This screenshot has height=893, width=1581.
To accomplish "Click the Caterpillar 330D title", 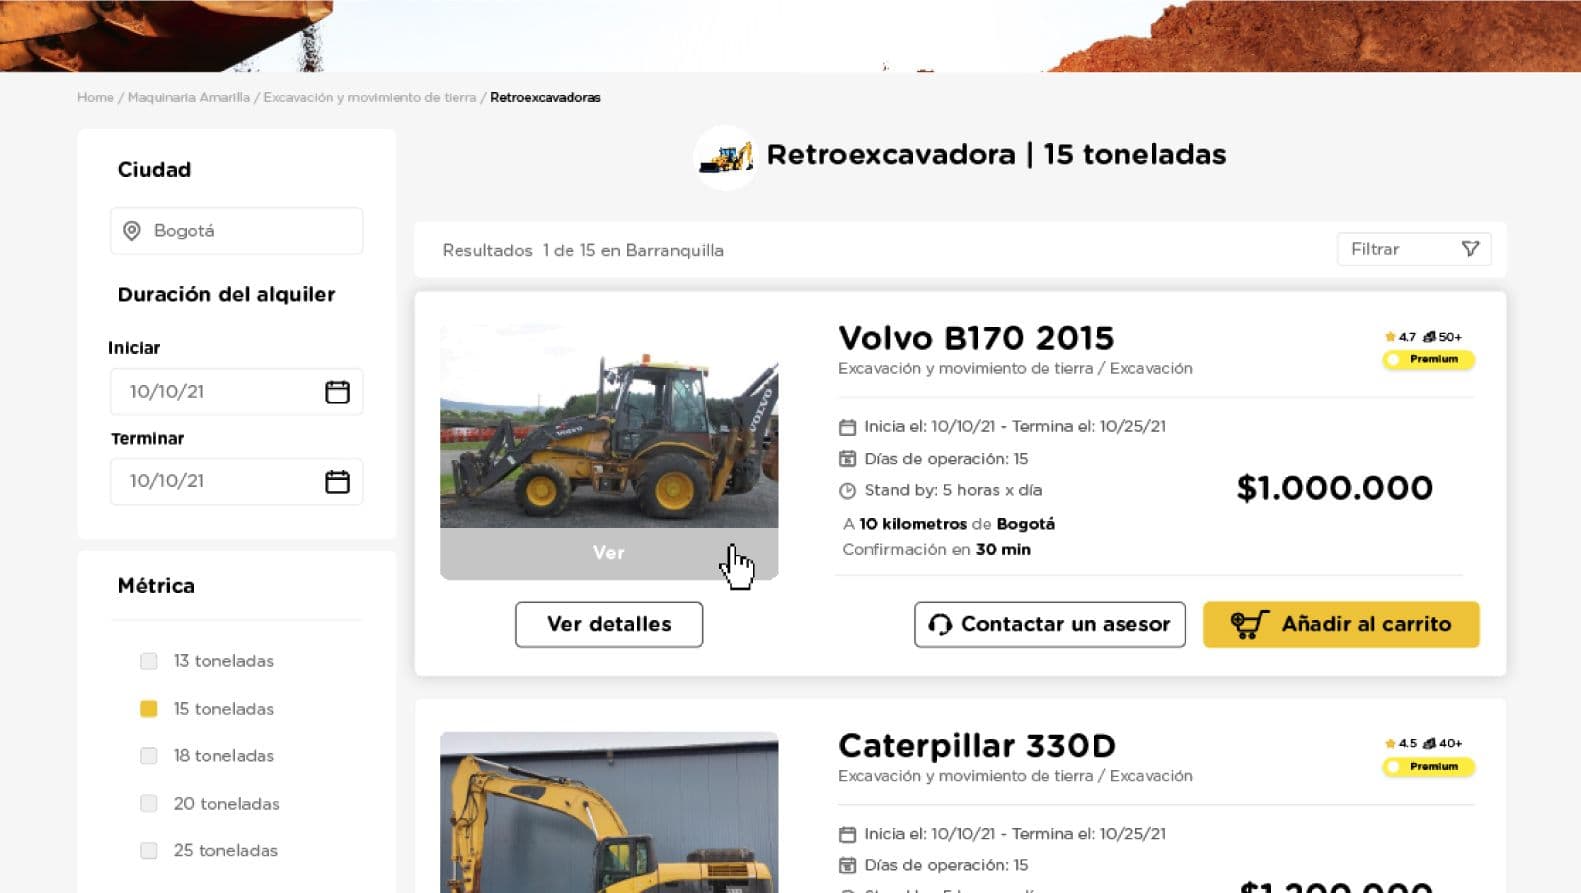I will (x=977, y=746).
